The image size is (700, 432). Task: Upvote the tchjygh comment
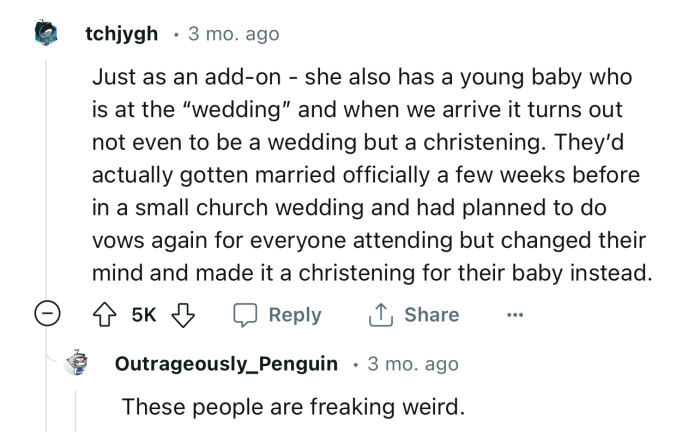coord(103,315)
